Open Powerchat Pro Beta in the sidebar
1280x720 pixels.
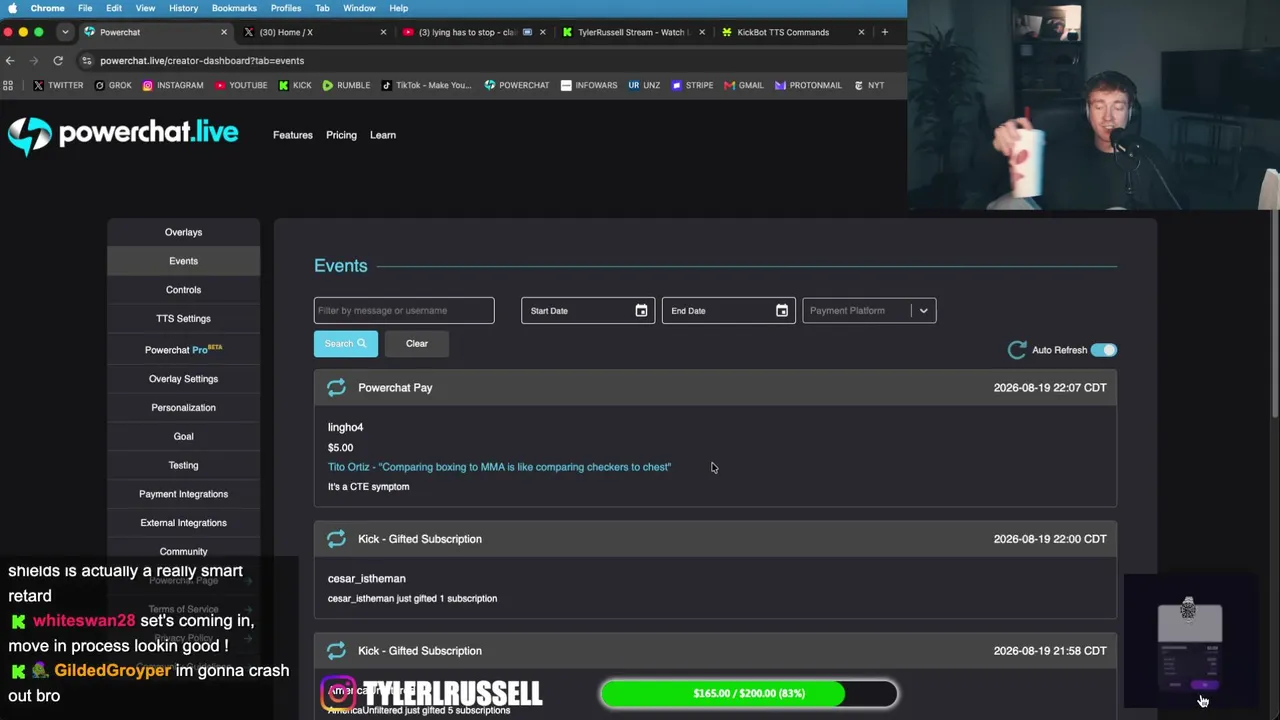(x=183, y=349)
